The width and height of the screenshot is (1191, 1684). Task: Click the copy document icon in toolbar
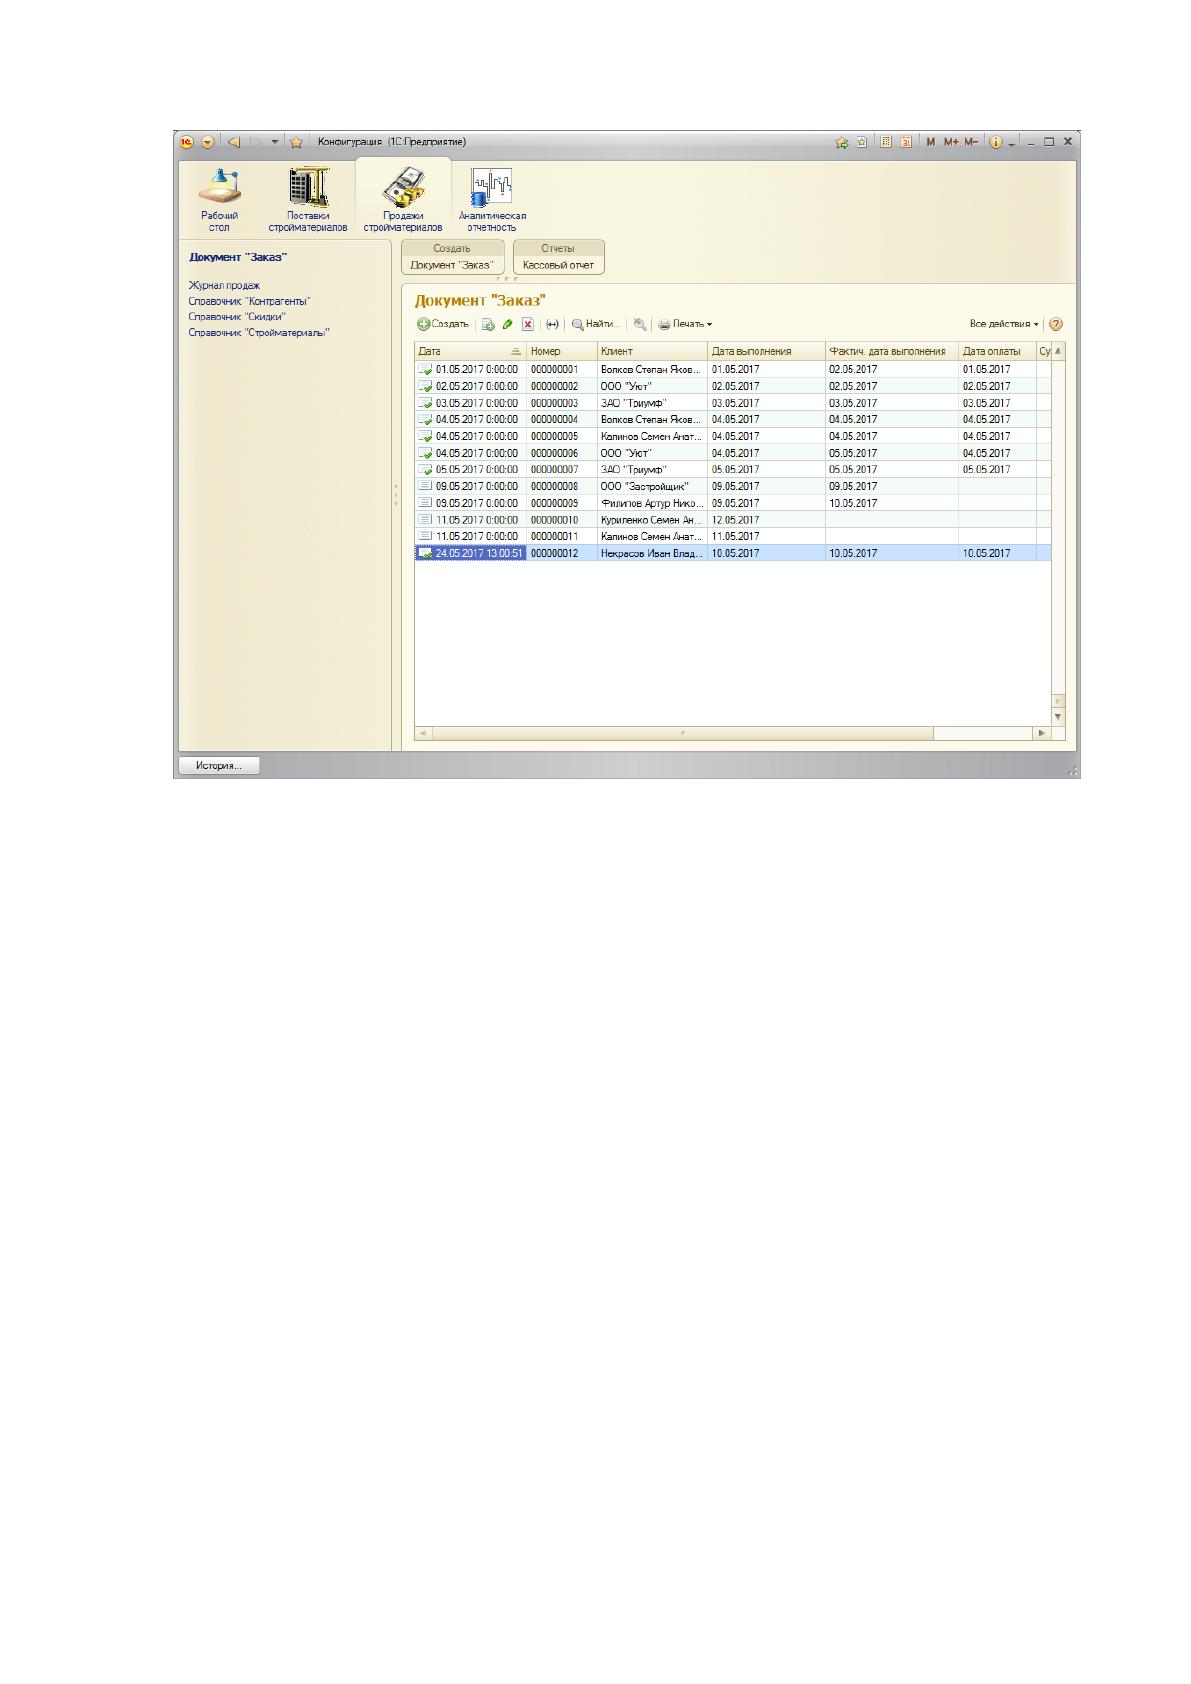tap(488, 324)
